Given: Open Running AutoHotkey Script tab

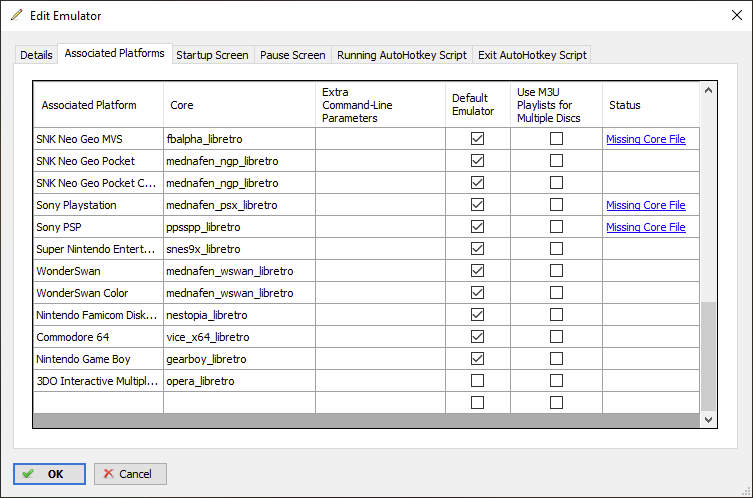Looking at the screenshot, I should [x=401, y=55].
